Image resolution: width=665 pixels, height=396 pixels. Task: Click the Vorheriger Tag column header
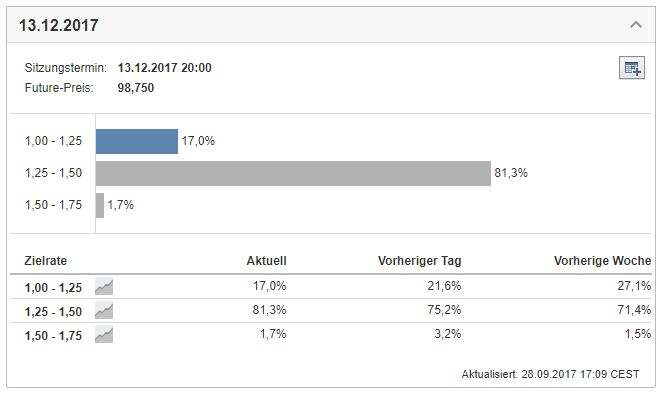[x=419, y=261]
